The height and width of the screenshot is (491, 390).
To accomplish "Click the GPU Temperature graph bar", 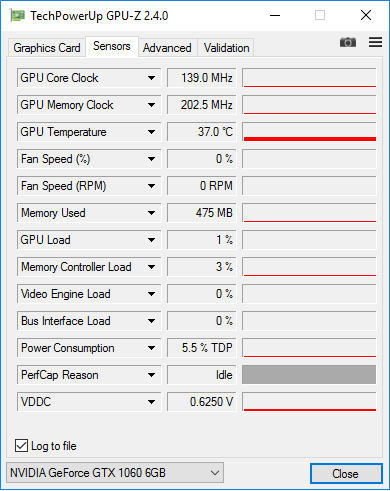I will (x=309, y=132).
